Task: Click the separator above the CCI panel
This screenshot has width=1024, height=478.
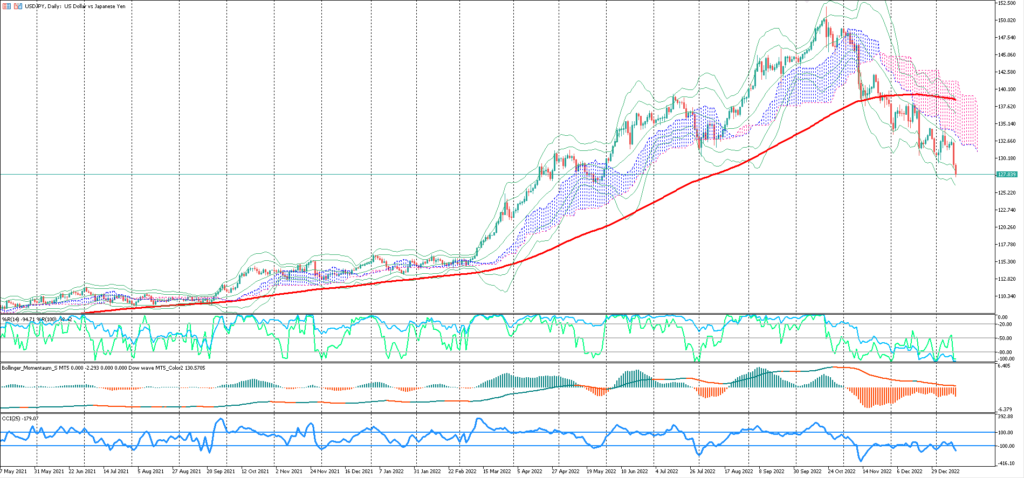Action: click(500, 410)
